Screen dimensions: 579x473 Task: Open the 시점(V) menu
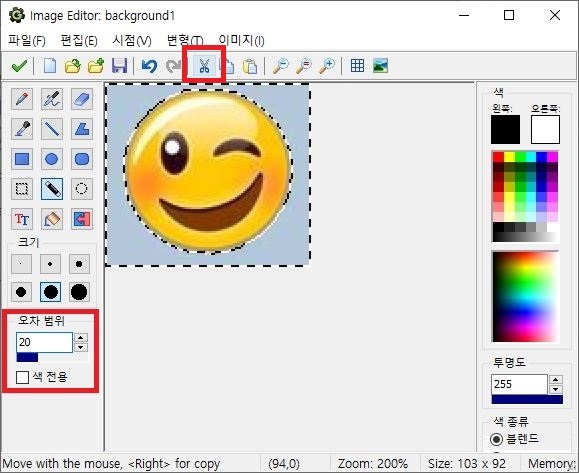pyautogui.click(x=132, y=40)
